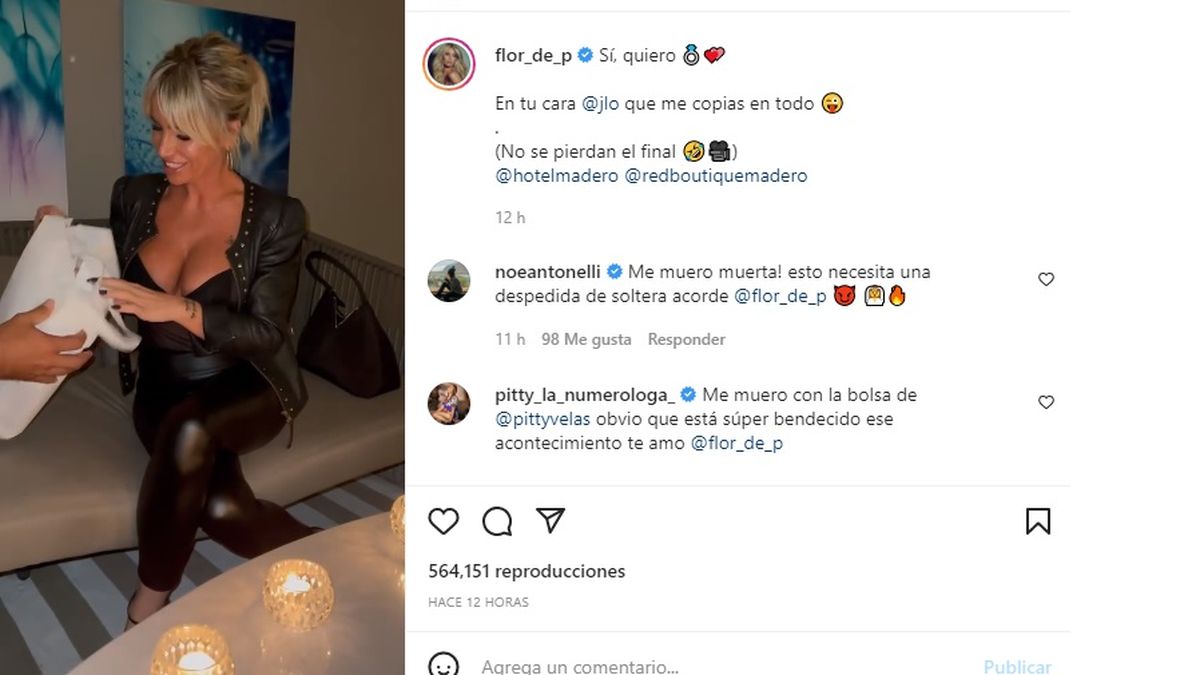The height and width of the screenshot is (675, 1200).
Task: Click the video preview of the post
Action: [202, 337]
